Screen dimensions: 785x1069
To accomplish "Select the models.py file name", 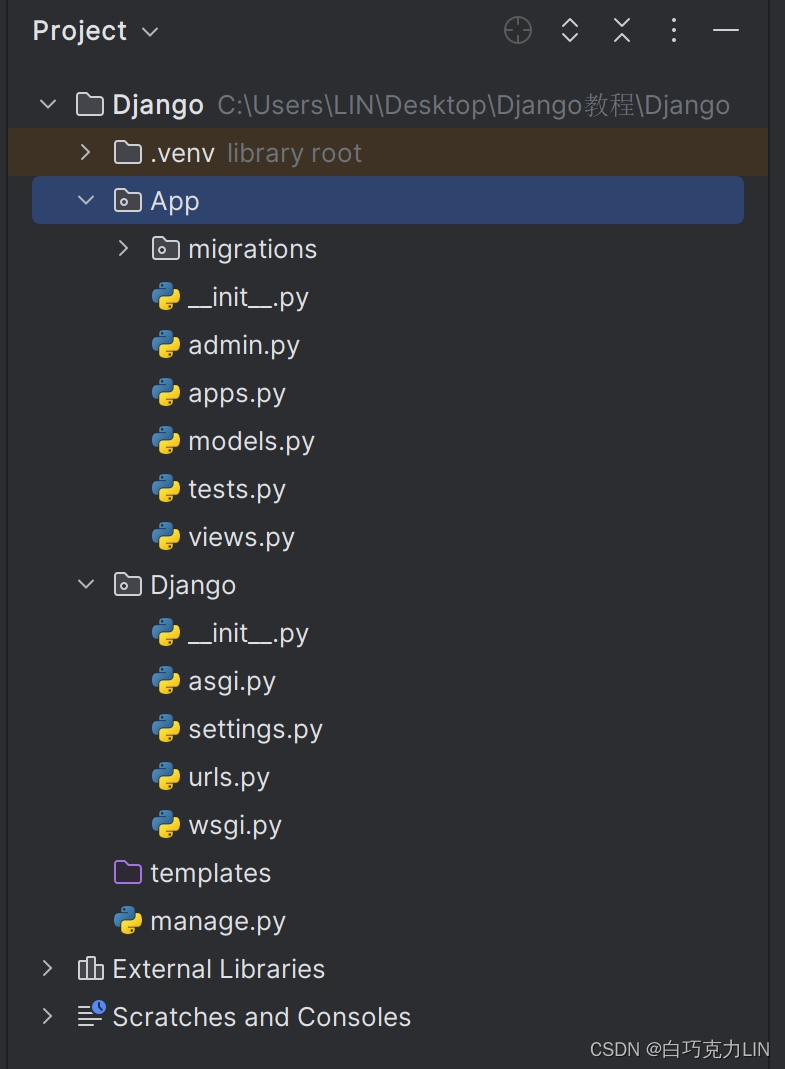I will pyautogui.click(x=251, y=442).
